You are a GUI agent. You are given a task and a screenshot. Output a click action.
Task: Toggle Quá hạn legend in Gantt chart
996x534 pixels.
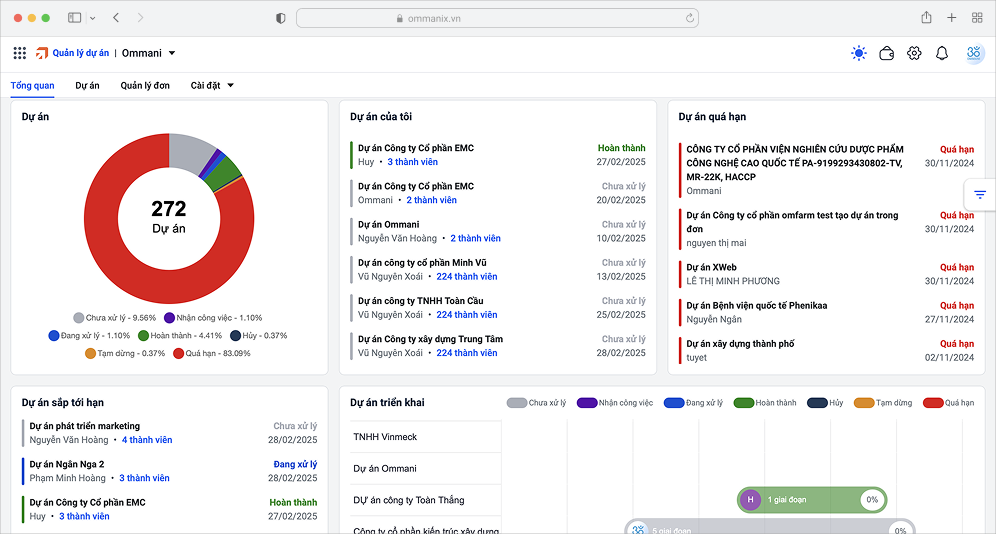coord(948,403)
